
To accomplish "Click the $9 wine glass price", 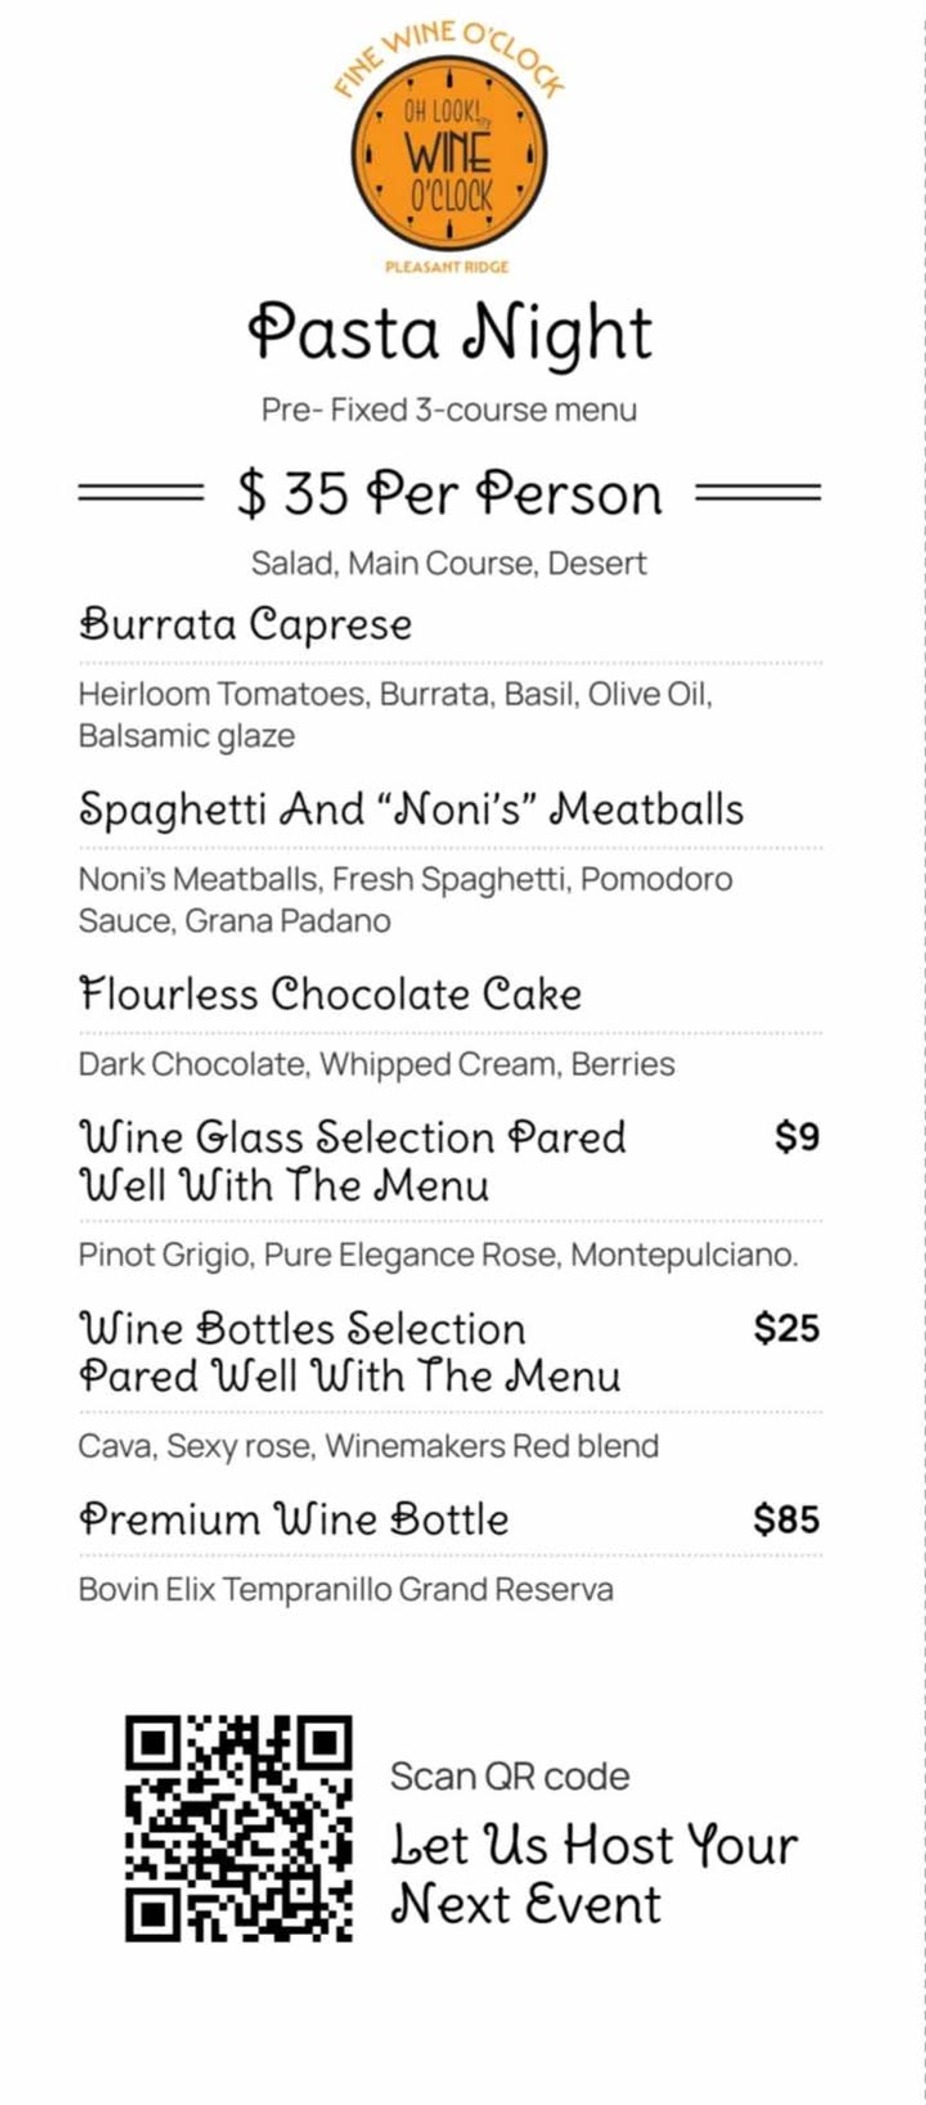I will point(797,1137).
